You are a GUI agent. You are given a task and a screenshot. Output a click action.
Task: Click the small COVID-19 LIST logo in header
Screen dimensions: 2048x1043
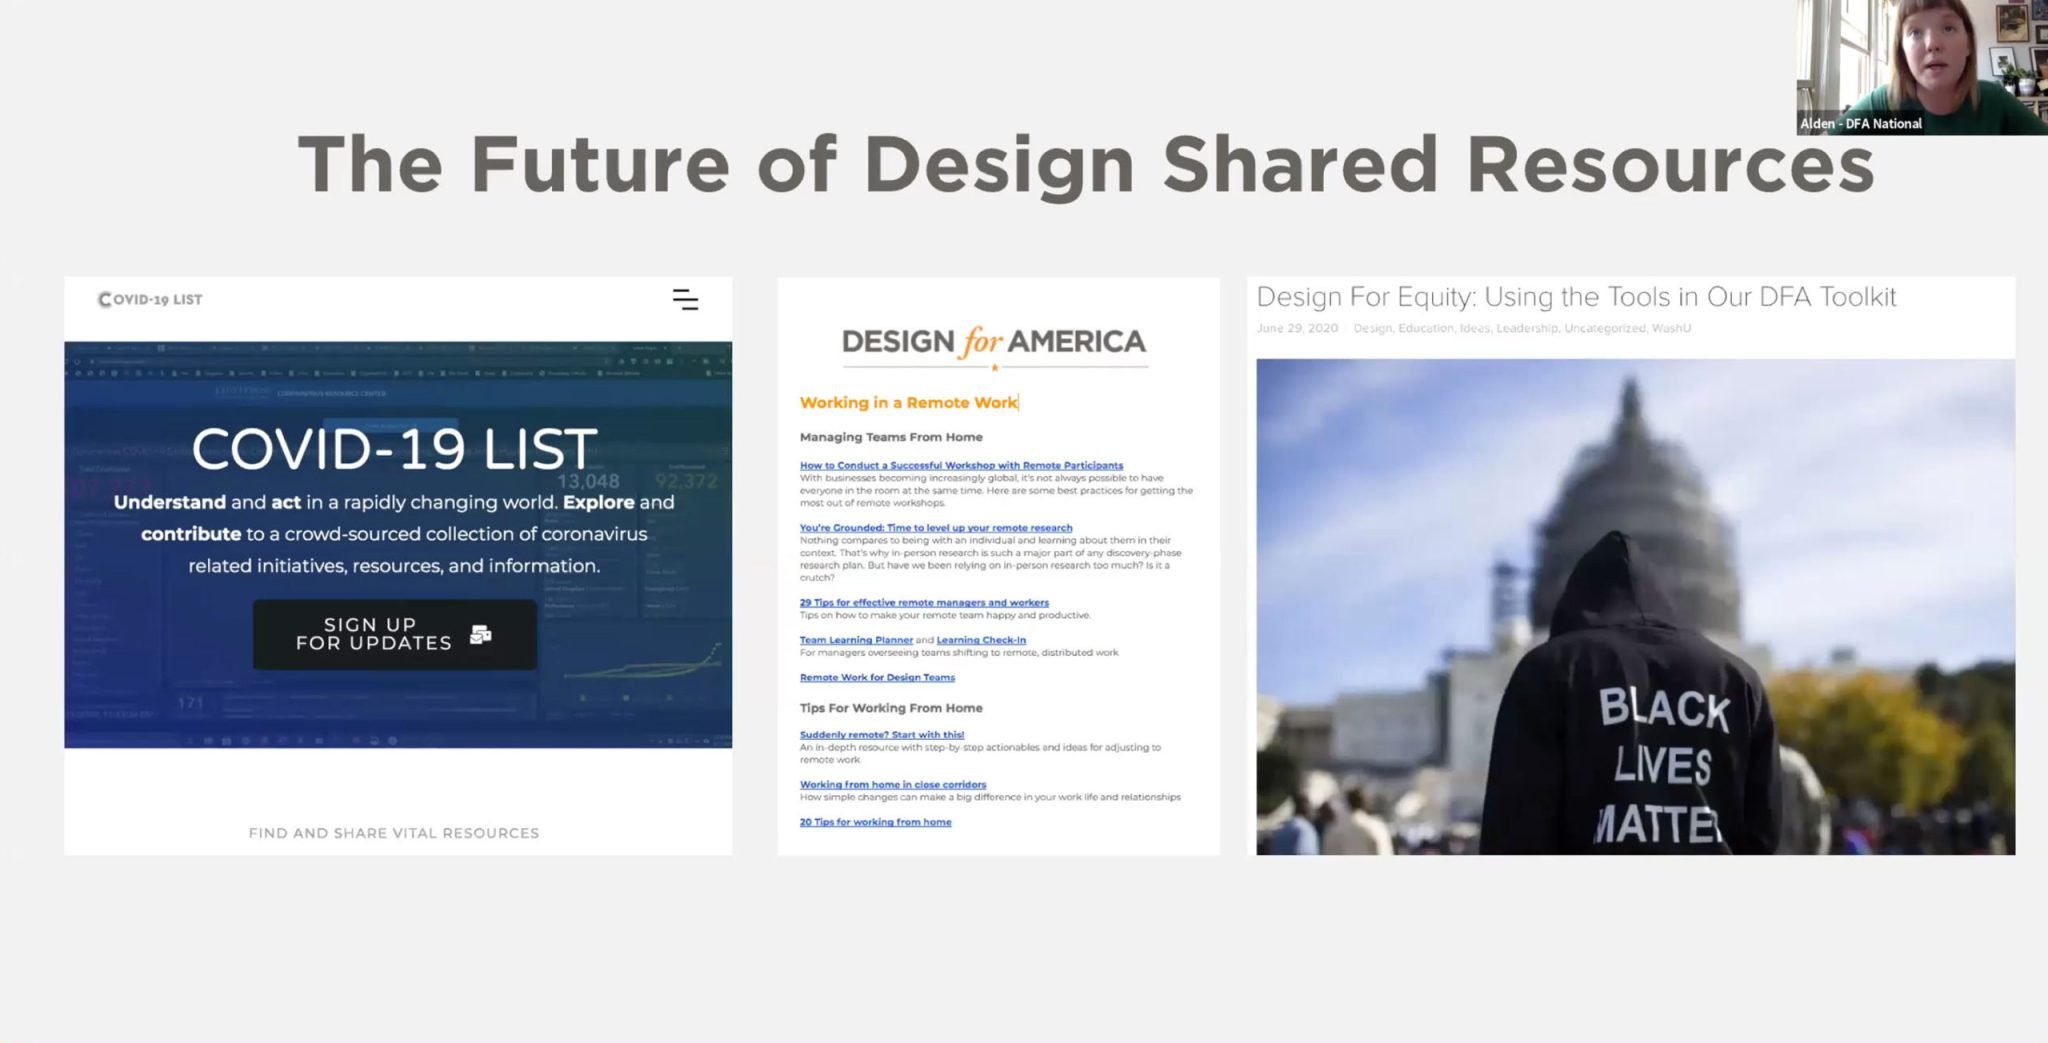(x=150, y=299)
